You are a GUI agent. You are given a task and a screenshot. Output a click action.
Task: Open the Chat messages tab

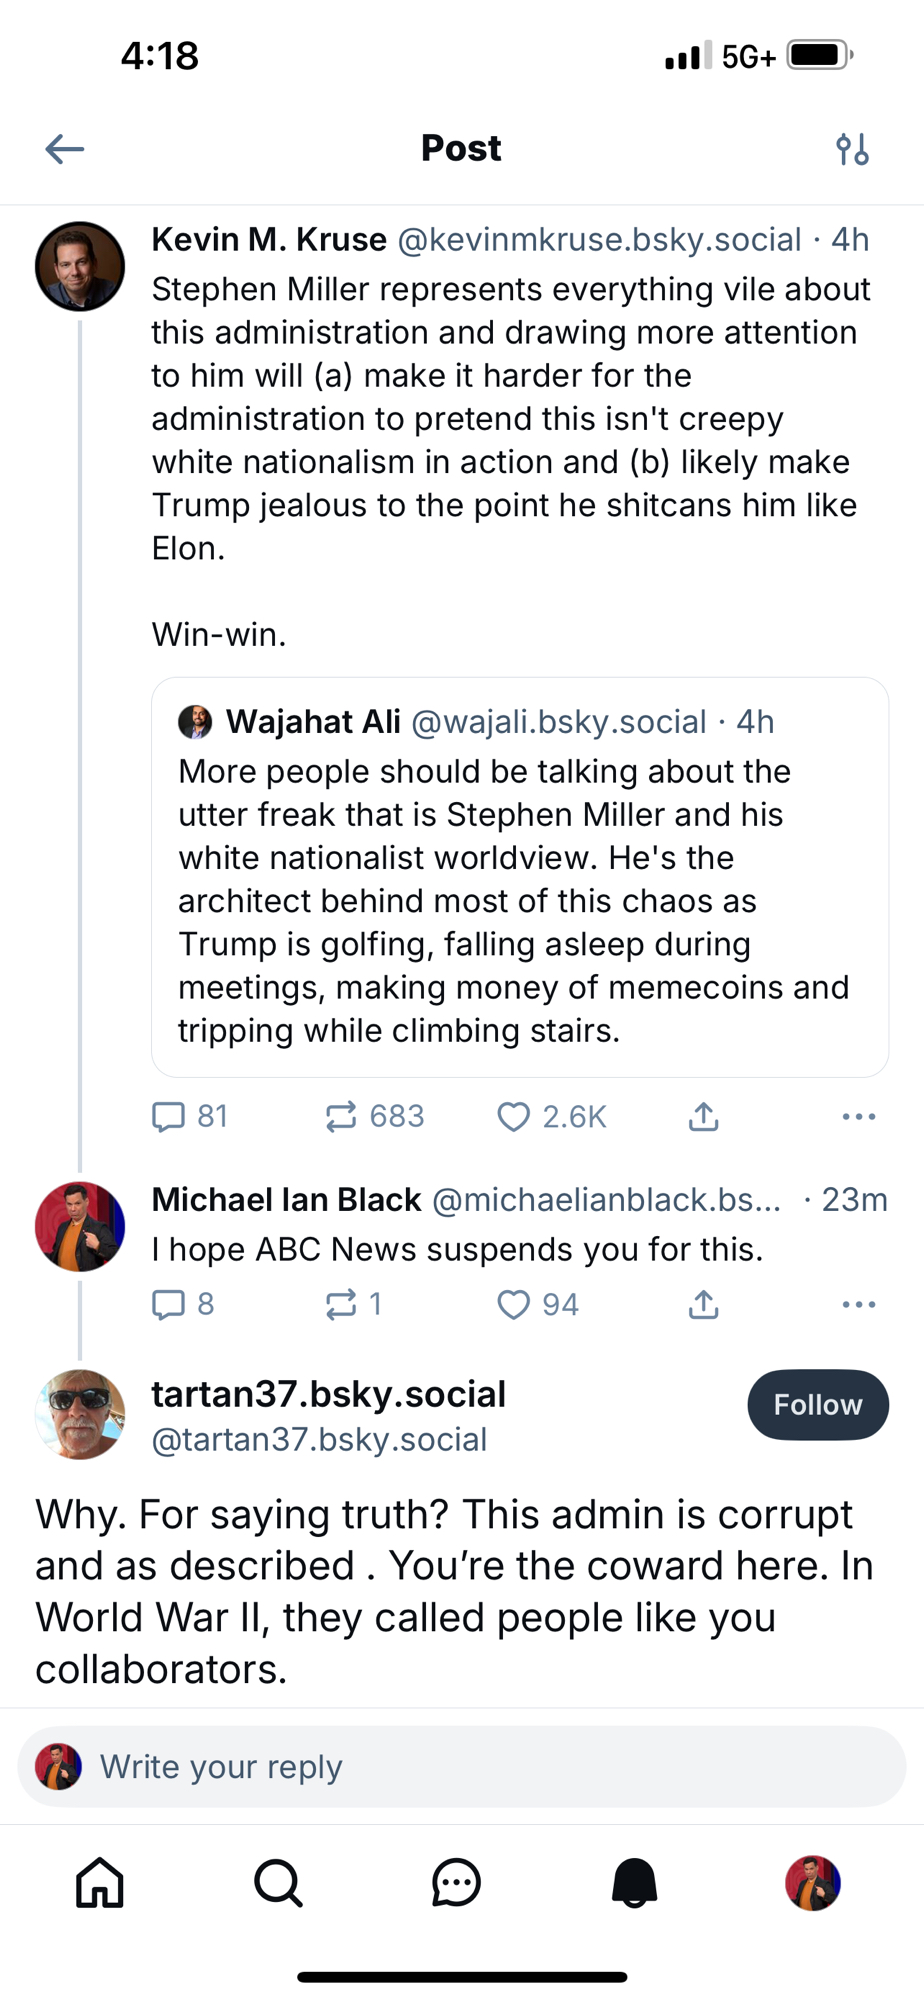pos(456,1883)
